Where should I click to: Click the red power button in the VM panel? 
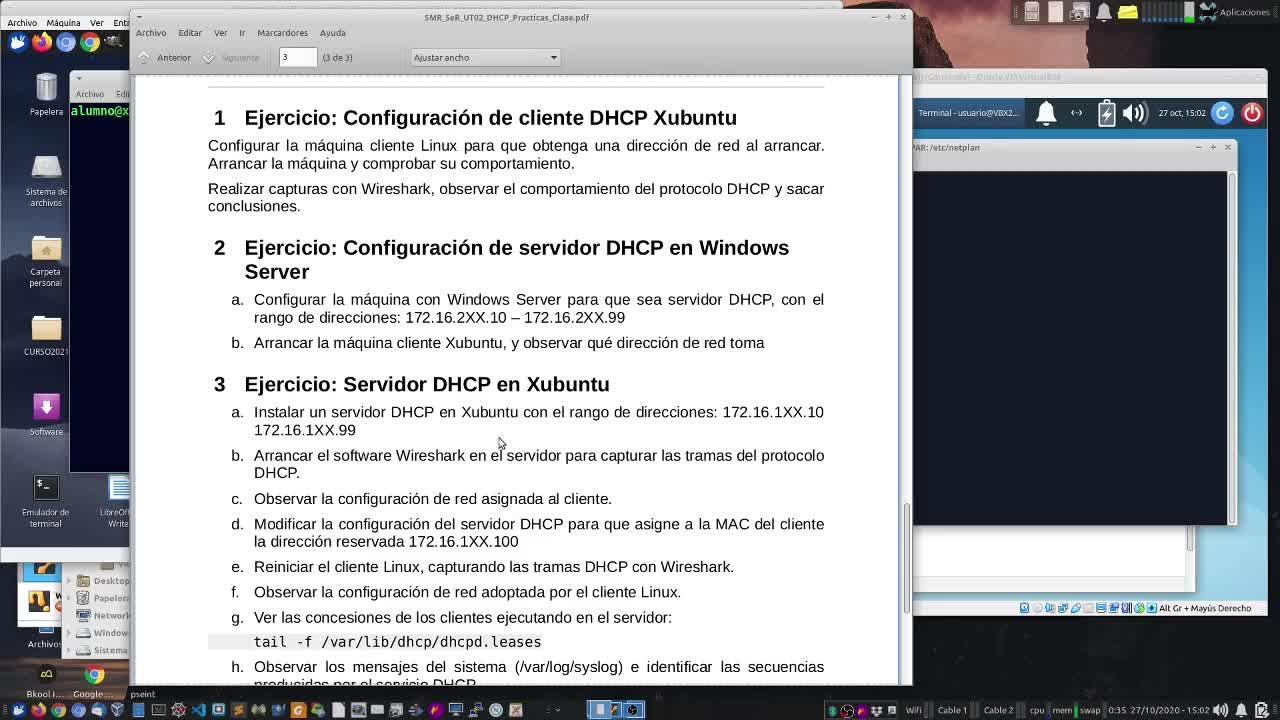(x=1252, y=113)
